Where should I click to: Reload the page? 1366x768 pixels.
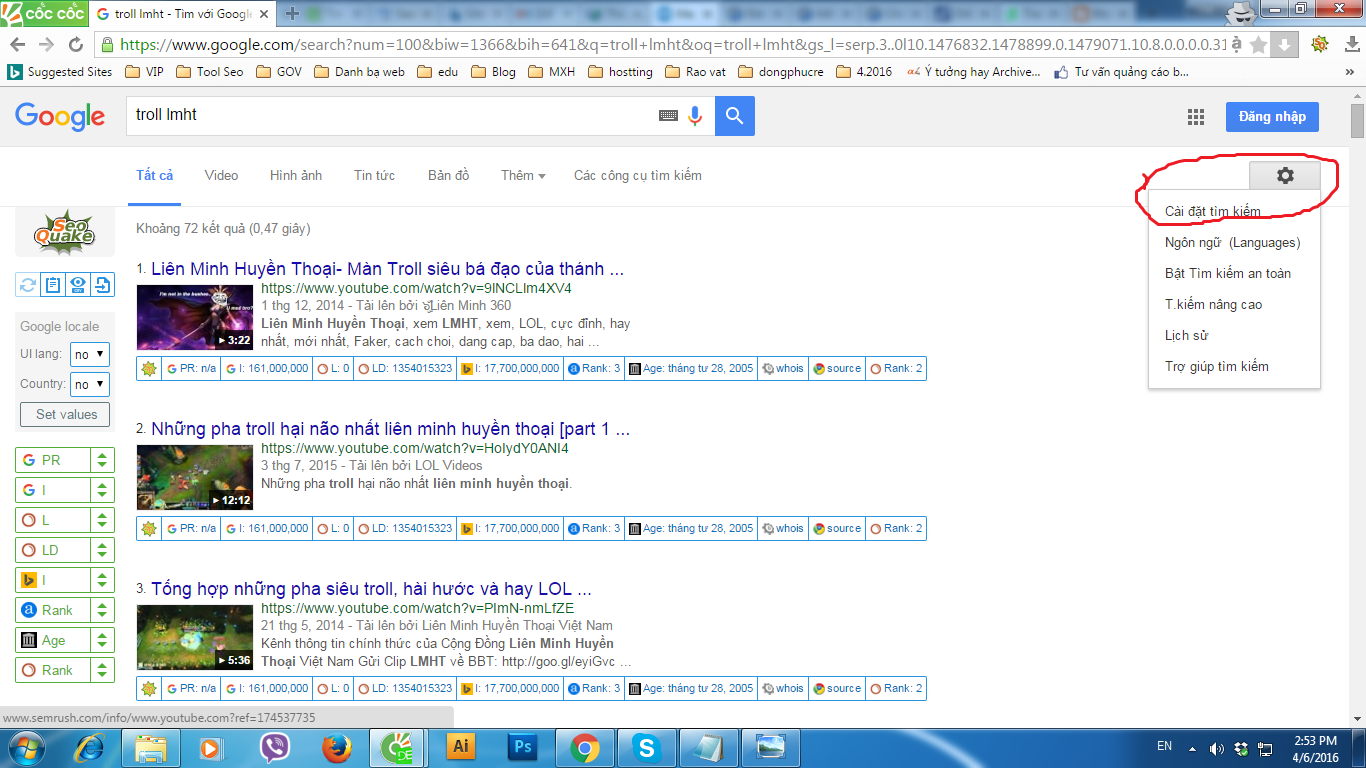(x=76, y=45)
